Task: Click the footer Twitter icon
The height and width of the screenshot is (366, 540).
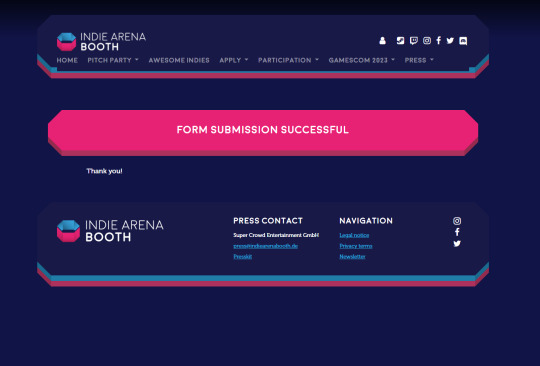Action: 457,244
